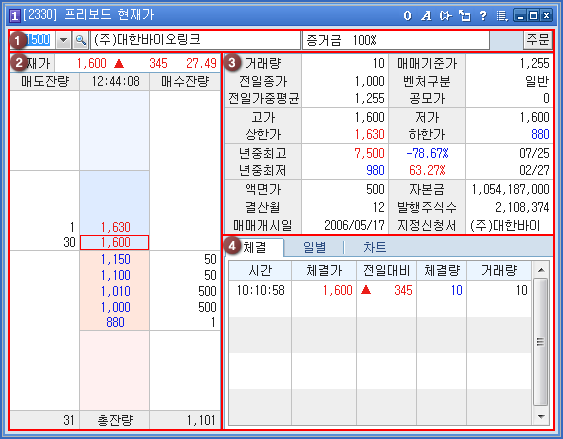Image resolution: width=563 pixels, height=439 pixels.
Task: Switch to the 차트 tab
Action: pos(374,247)
